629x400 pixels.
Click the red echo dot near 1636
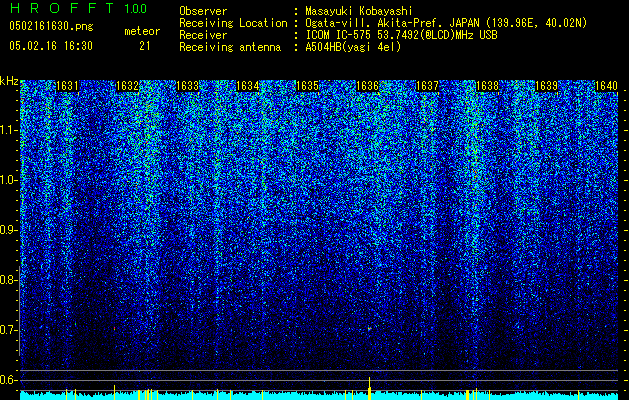[369, 329]
